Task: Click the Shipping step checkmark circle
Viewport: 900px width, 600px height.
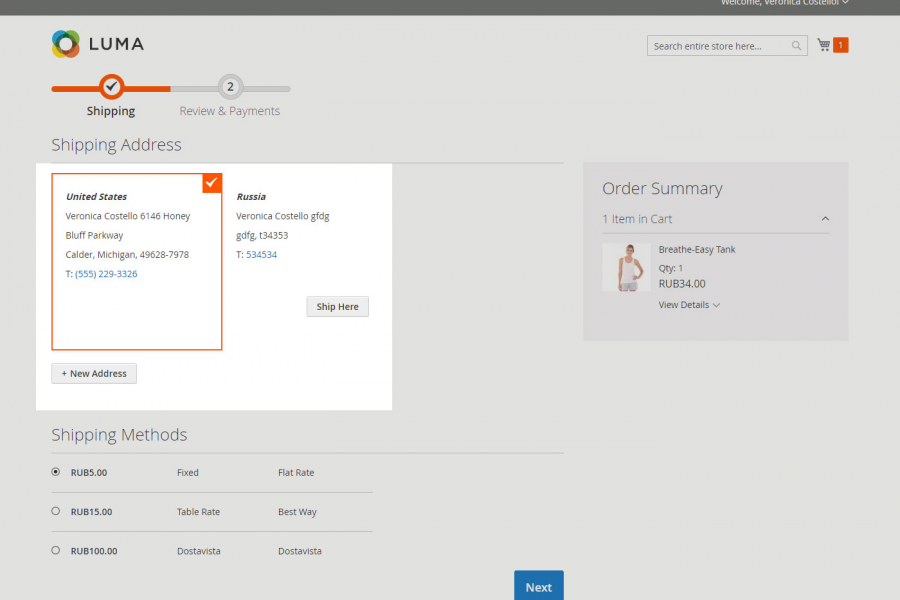Action: 111,87
